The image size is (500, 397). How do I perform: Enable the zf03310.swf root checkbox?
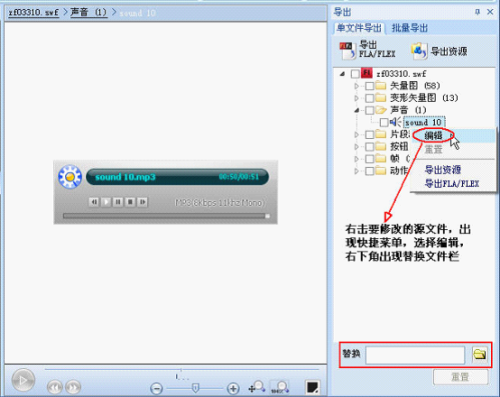tap(355, 74)
